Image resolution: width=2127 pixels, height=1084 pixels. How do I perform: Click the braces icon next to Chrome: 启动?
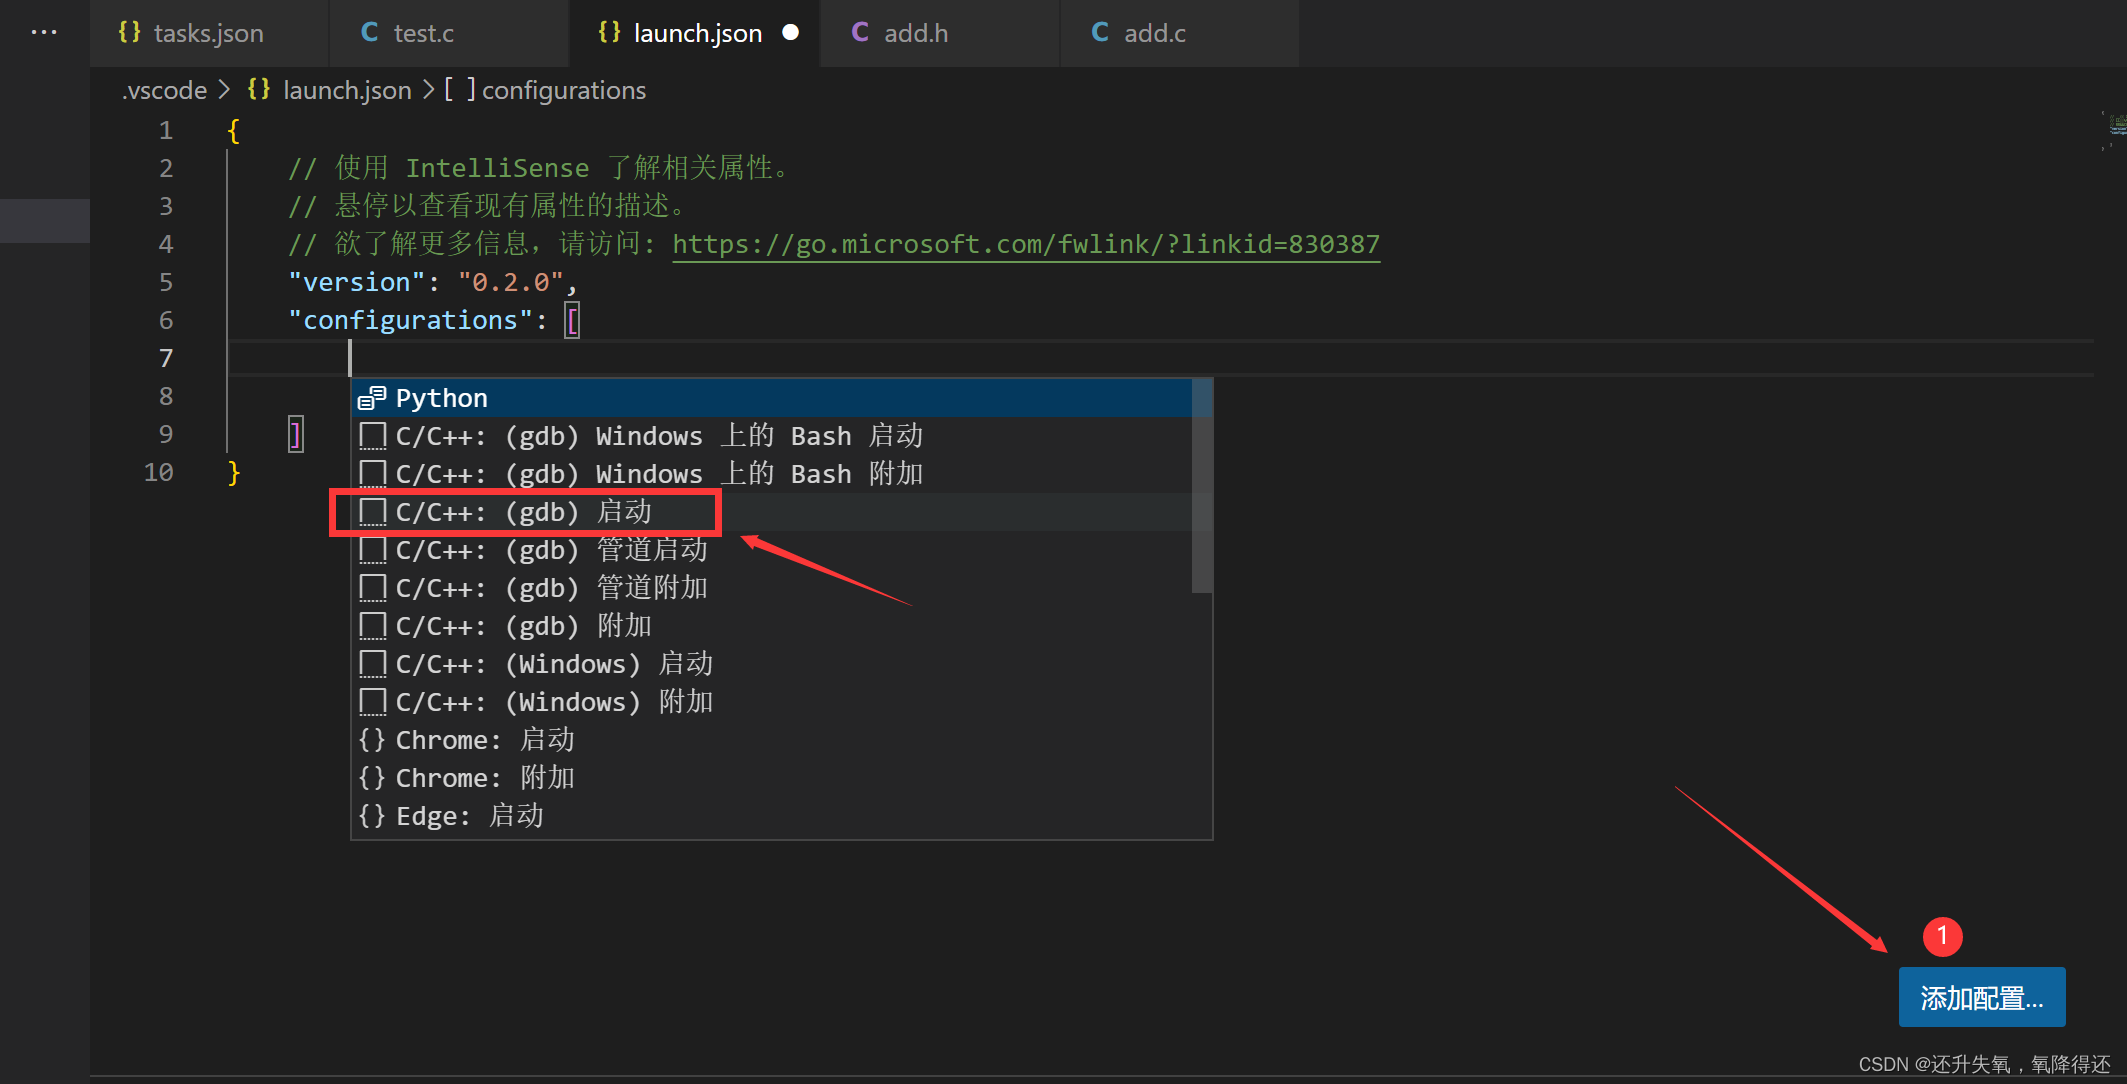point(372,740)
